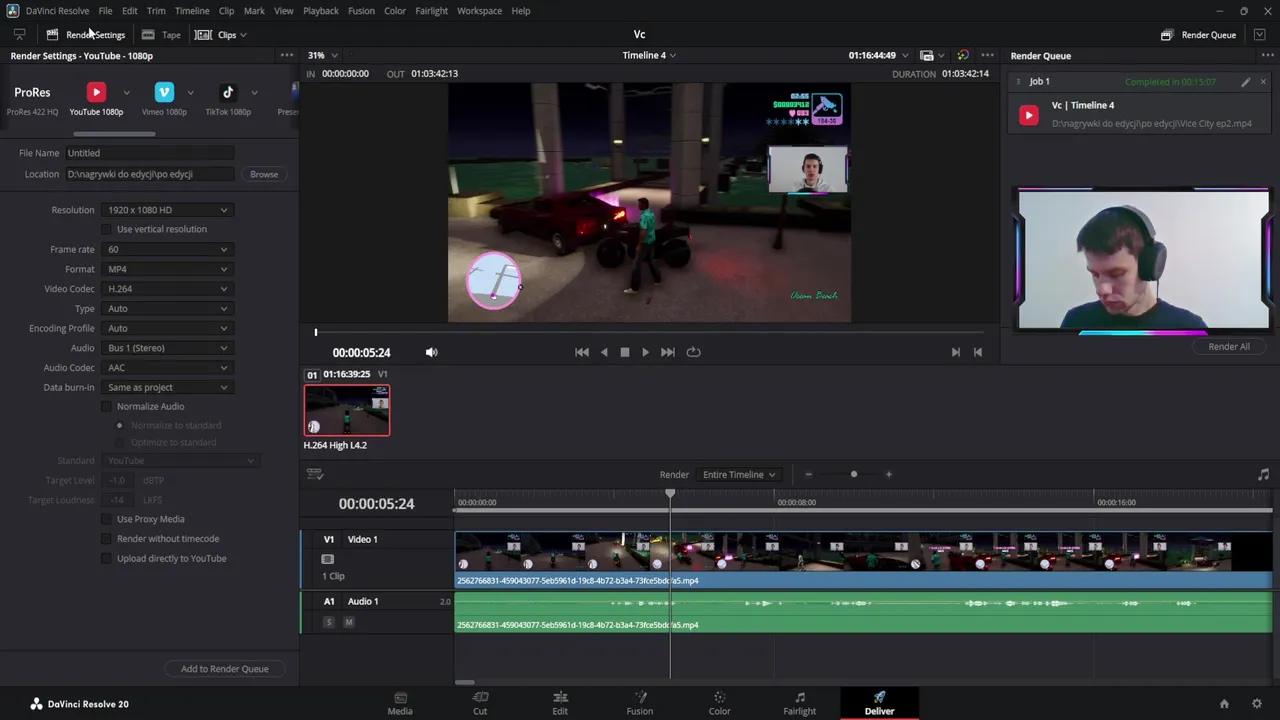Jump to last frame in viewer
The width and height of the screenshot is (1280, 720).
coord(668,352)
